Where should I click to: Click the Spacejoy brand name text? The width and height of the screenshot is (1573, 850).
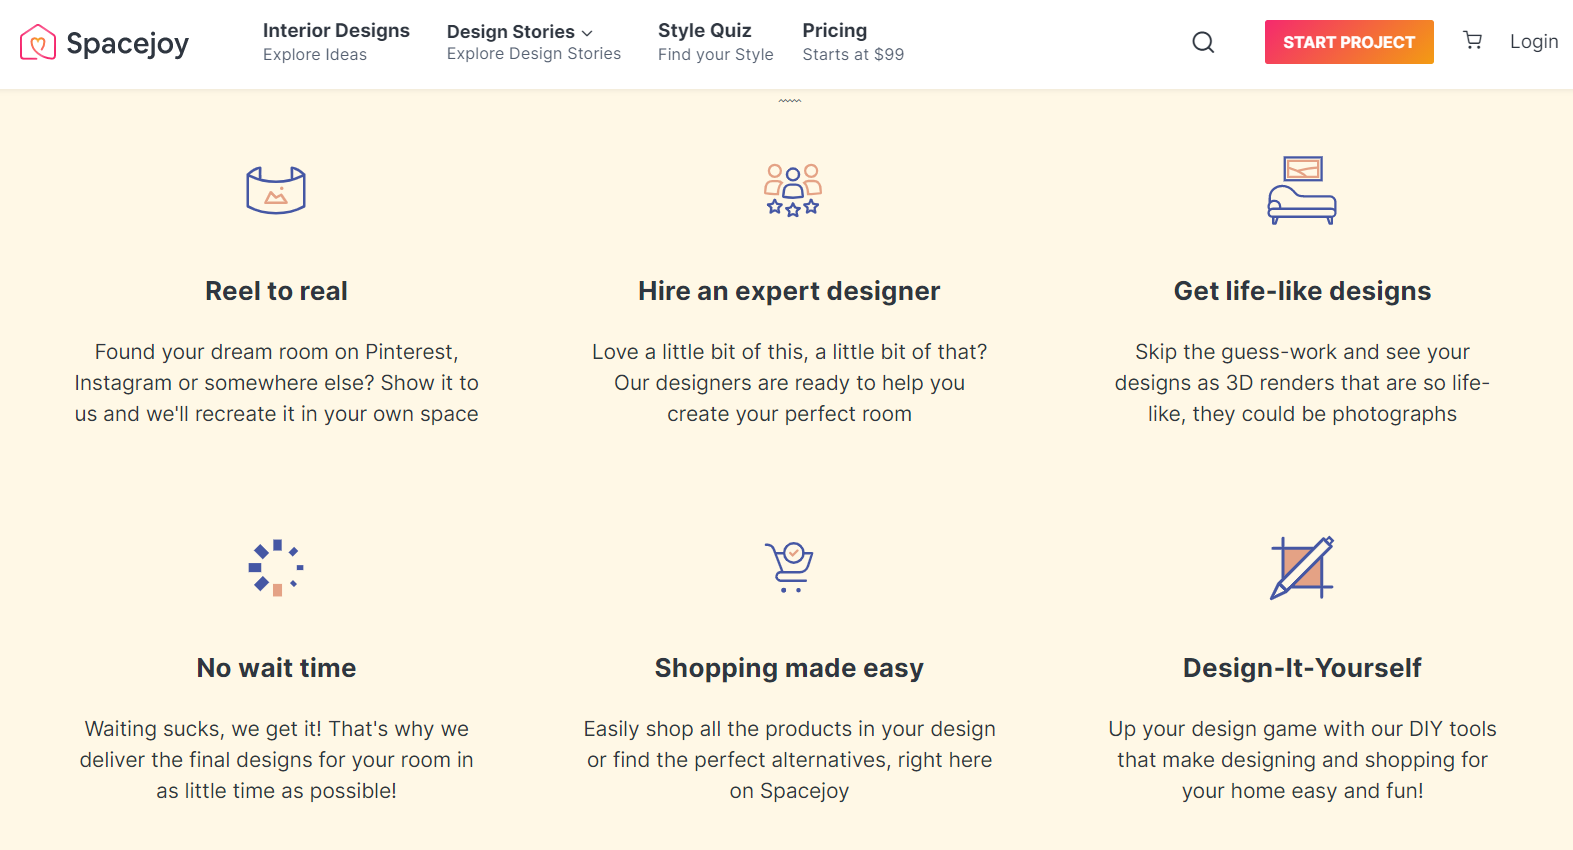click(x=127, y=43)
